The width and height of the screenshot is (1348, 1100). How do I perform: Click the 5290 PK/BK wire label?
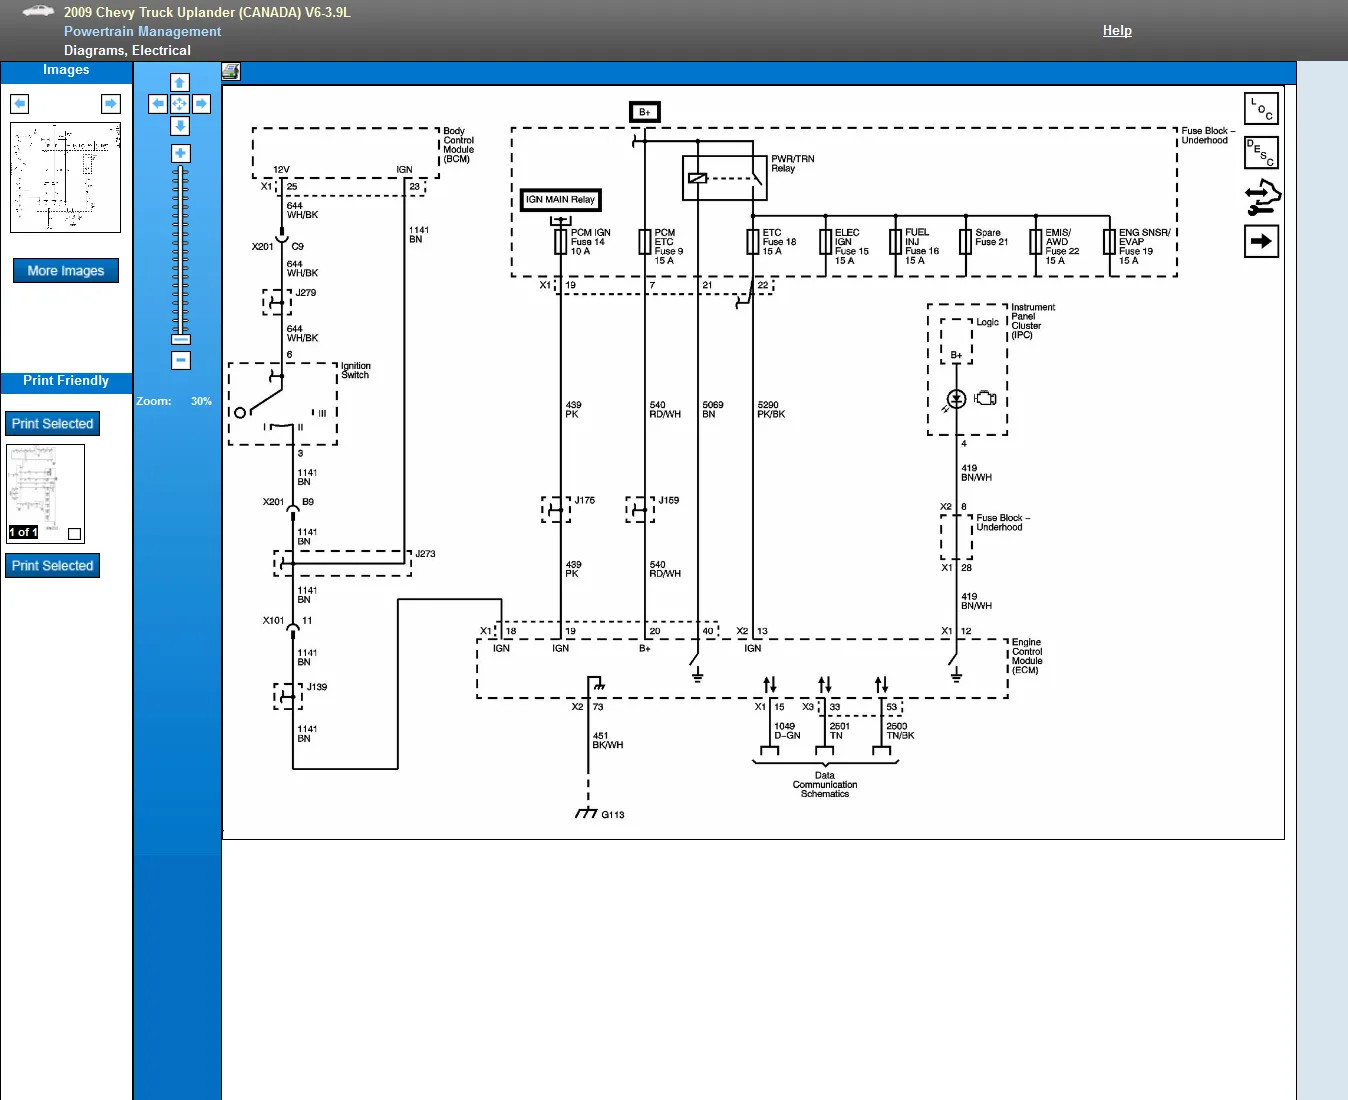click(771, 410)
